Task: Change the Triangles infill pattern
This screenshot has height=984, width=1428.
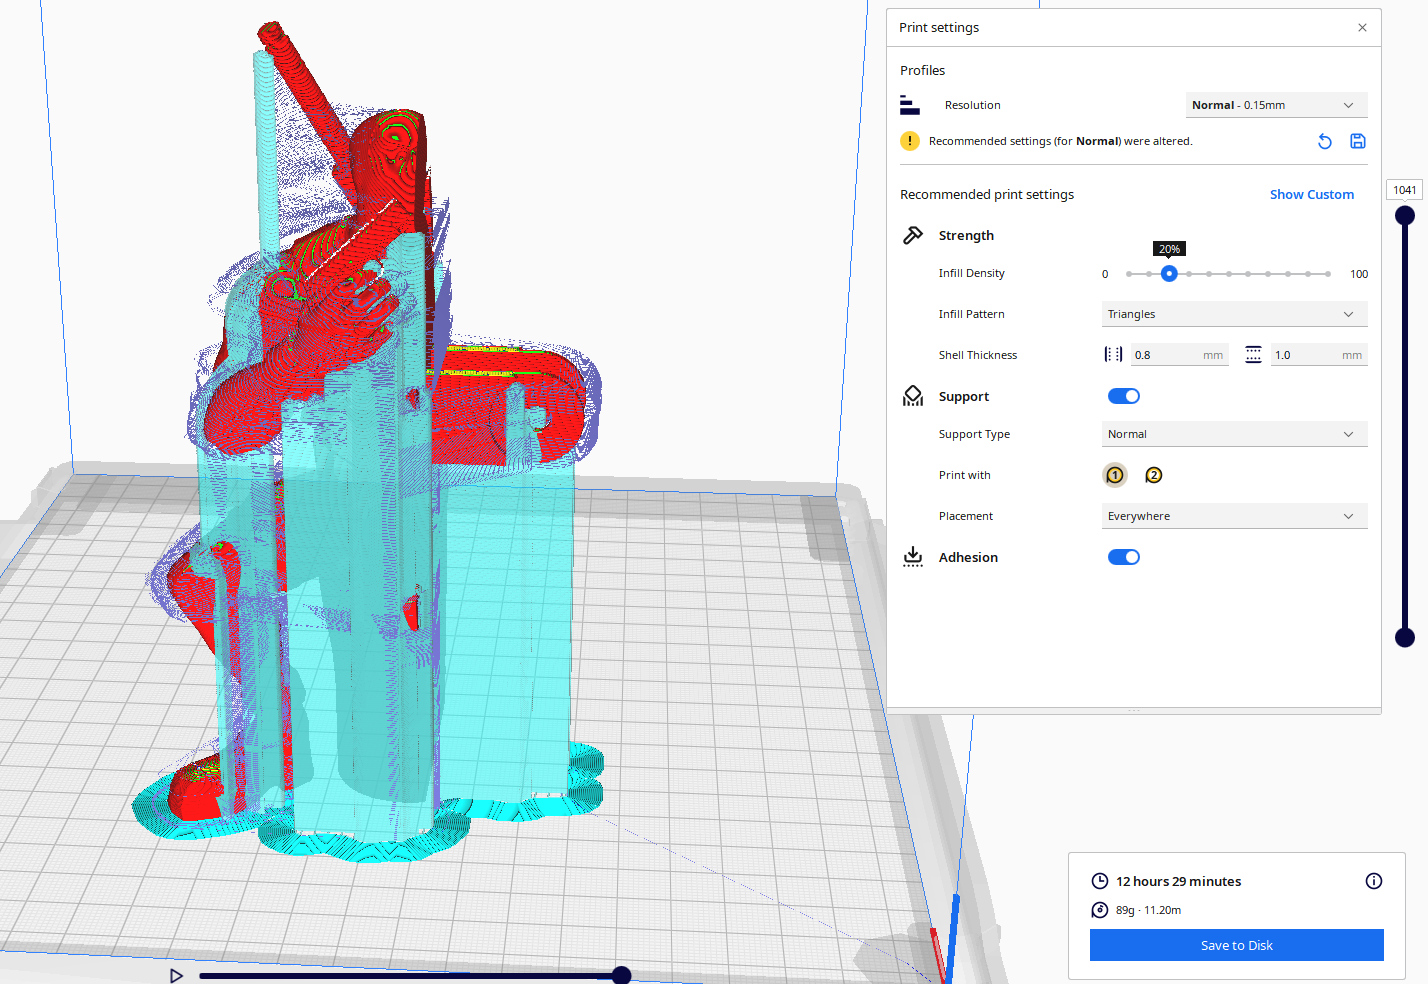Action: pos(1234,313)
